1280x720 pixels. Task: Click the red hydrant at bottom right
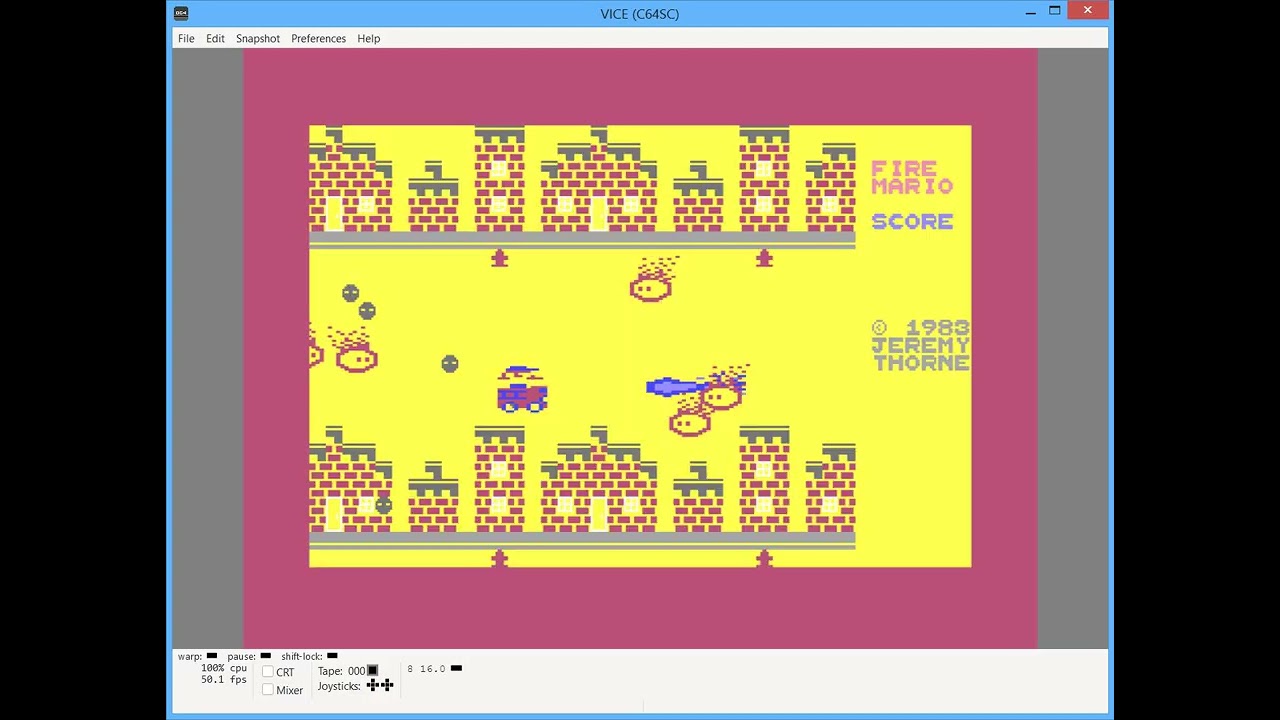(x=764, y=558)
